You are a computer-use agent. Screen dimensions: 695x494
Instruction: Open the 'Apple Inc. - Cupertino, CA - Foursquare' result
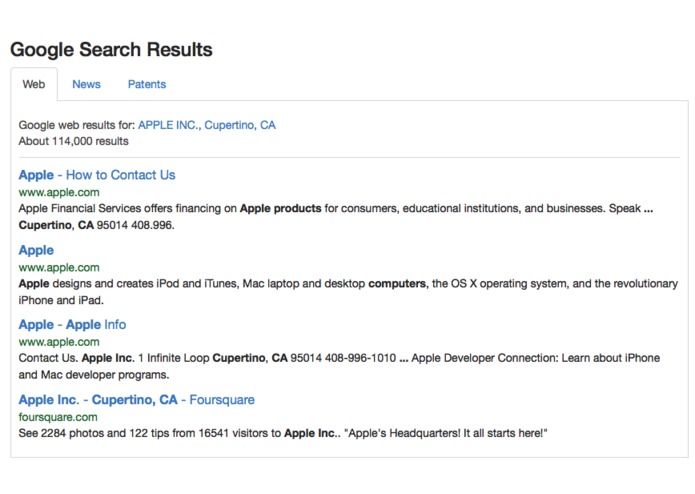[x=137, y=400]
